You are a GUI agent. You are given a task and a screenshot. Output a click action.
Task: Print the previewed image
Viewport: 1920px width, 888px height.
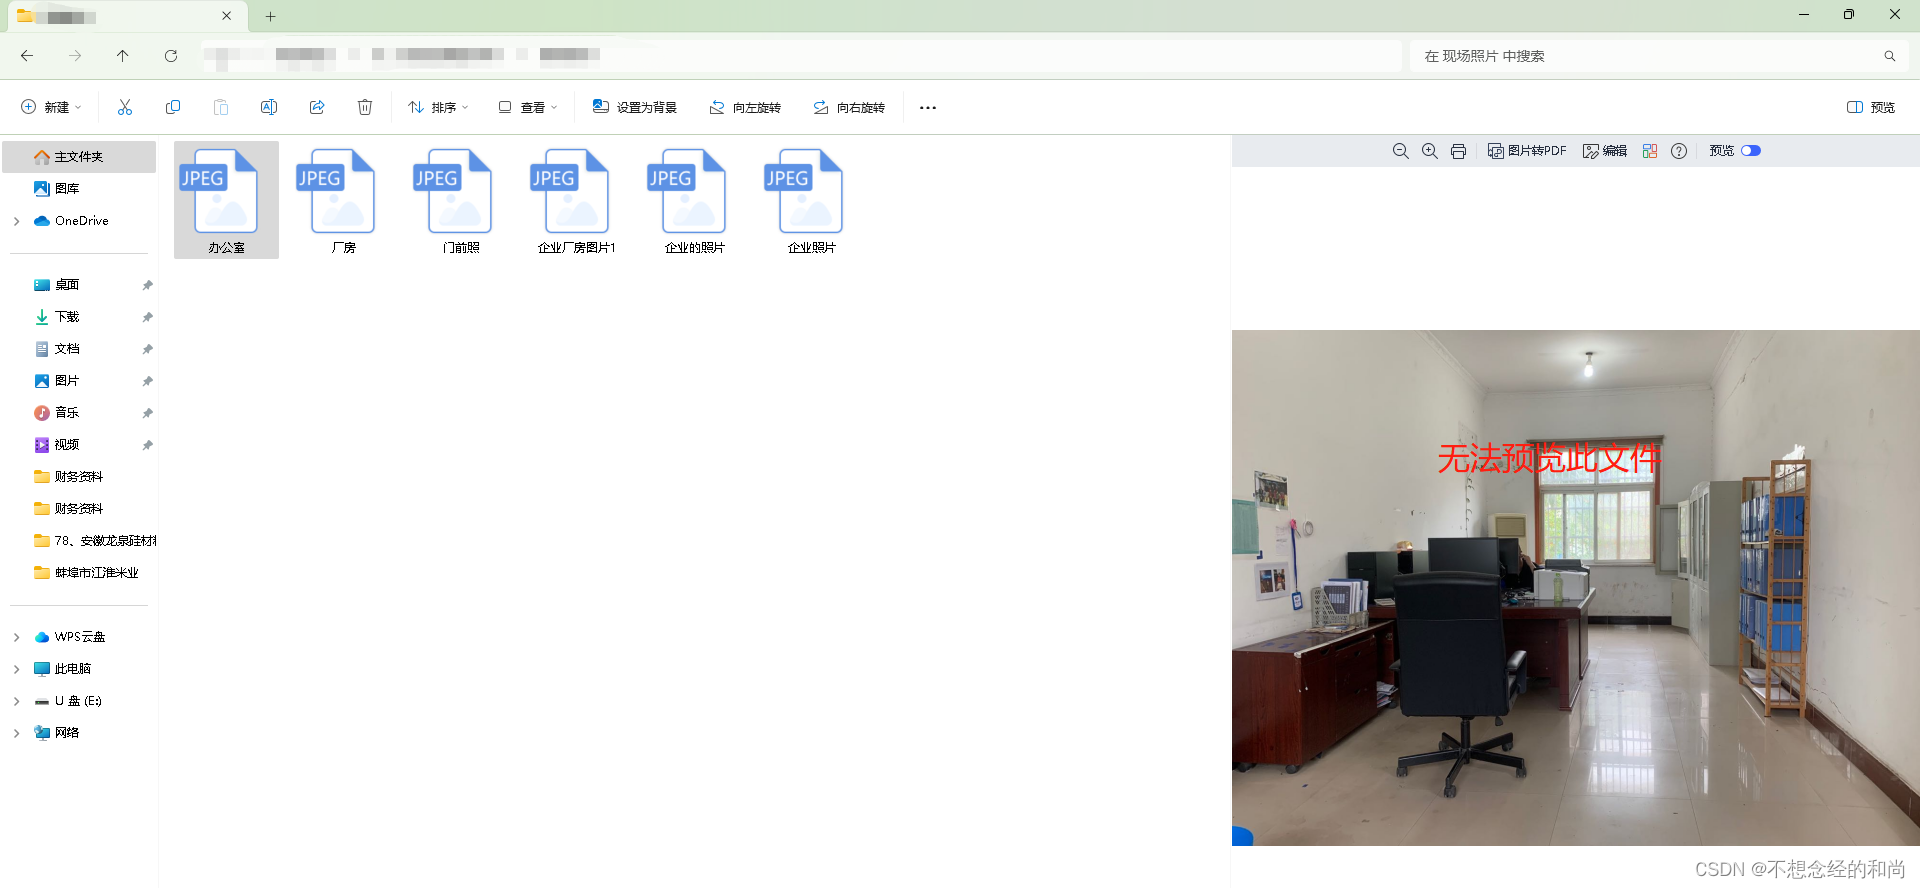[1459, 151]
